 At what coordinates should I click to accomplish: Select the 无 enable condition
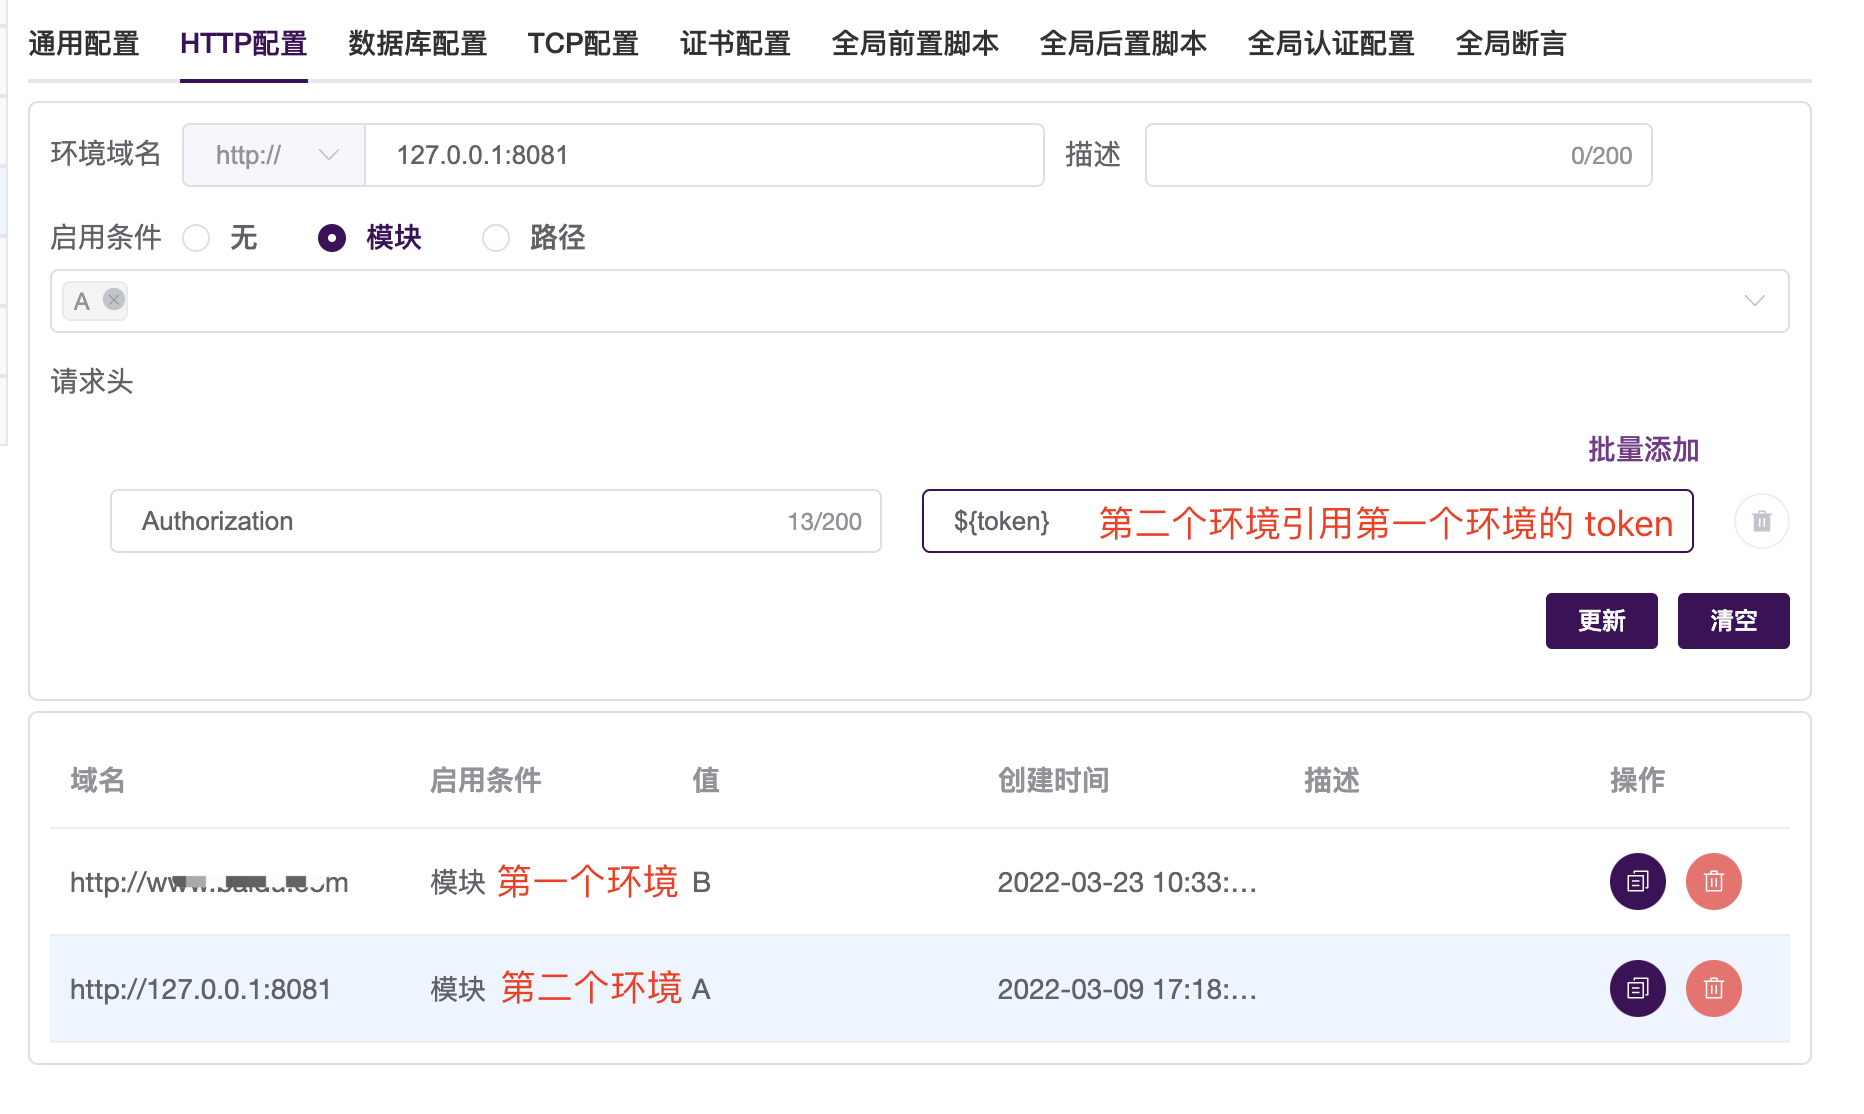click(196, 238)
